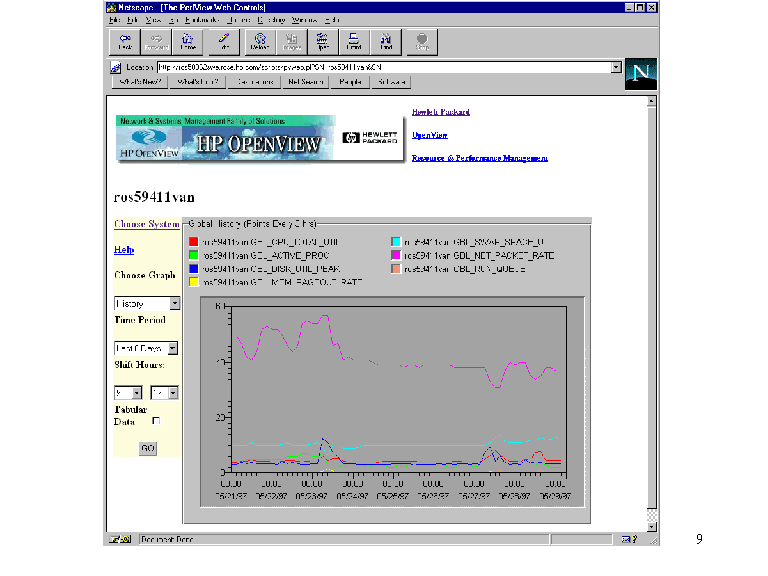Open the Time Period dropdown

pos(172,348)
